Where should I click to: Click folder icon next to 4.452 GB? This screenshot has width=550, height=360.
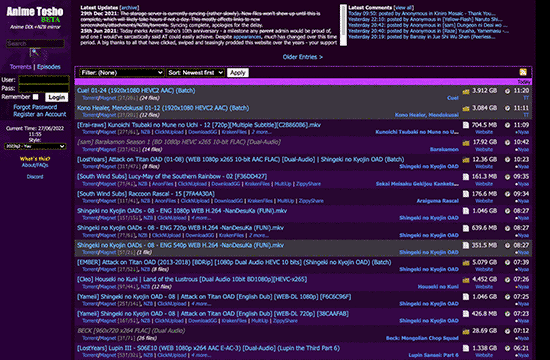pyautogui.click(x=466, y=280)
